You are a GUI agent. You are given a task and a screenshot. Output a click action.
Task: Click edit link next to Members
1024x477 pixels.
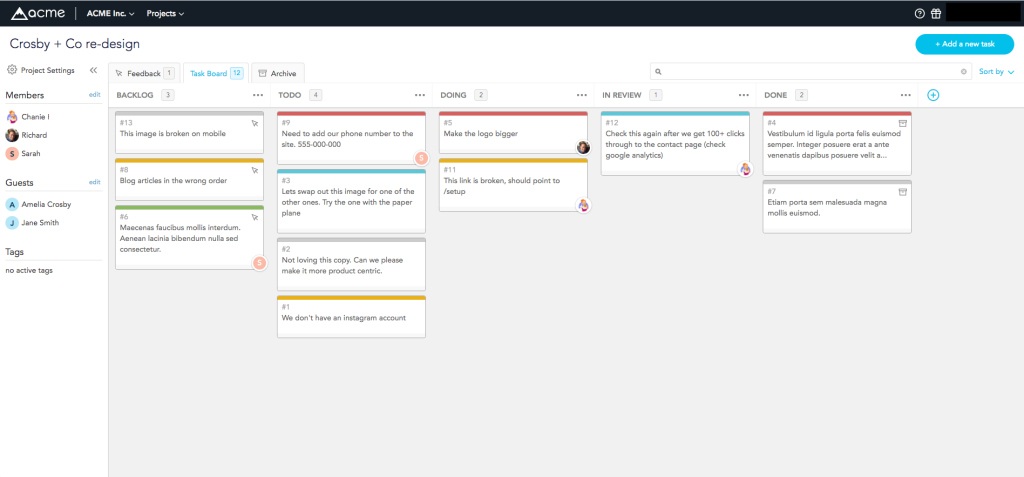point(95,95)
